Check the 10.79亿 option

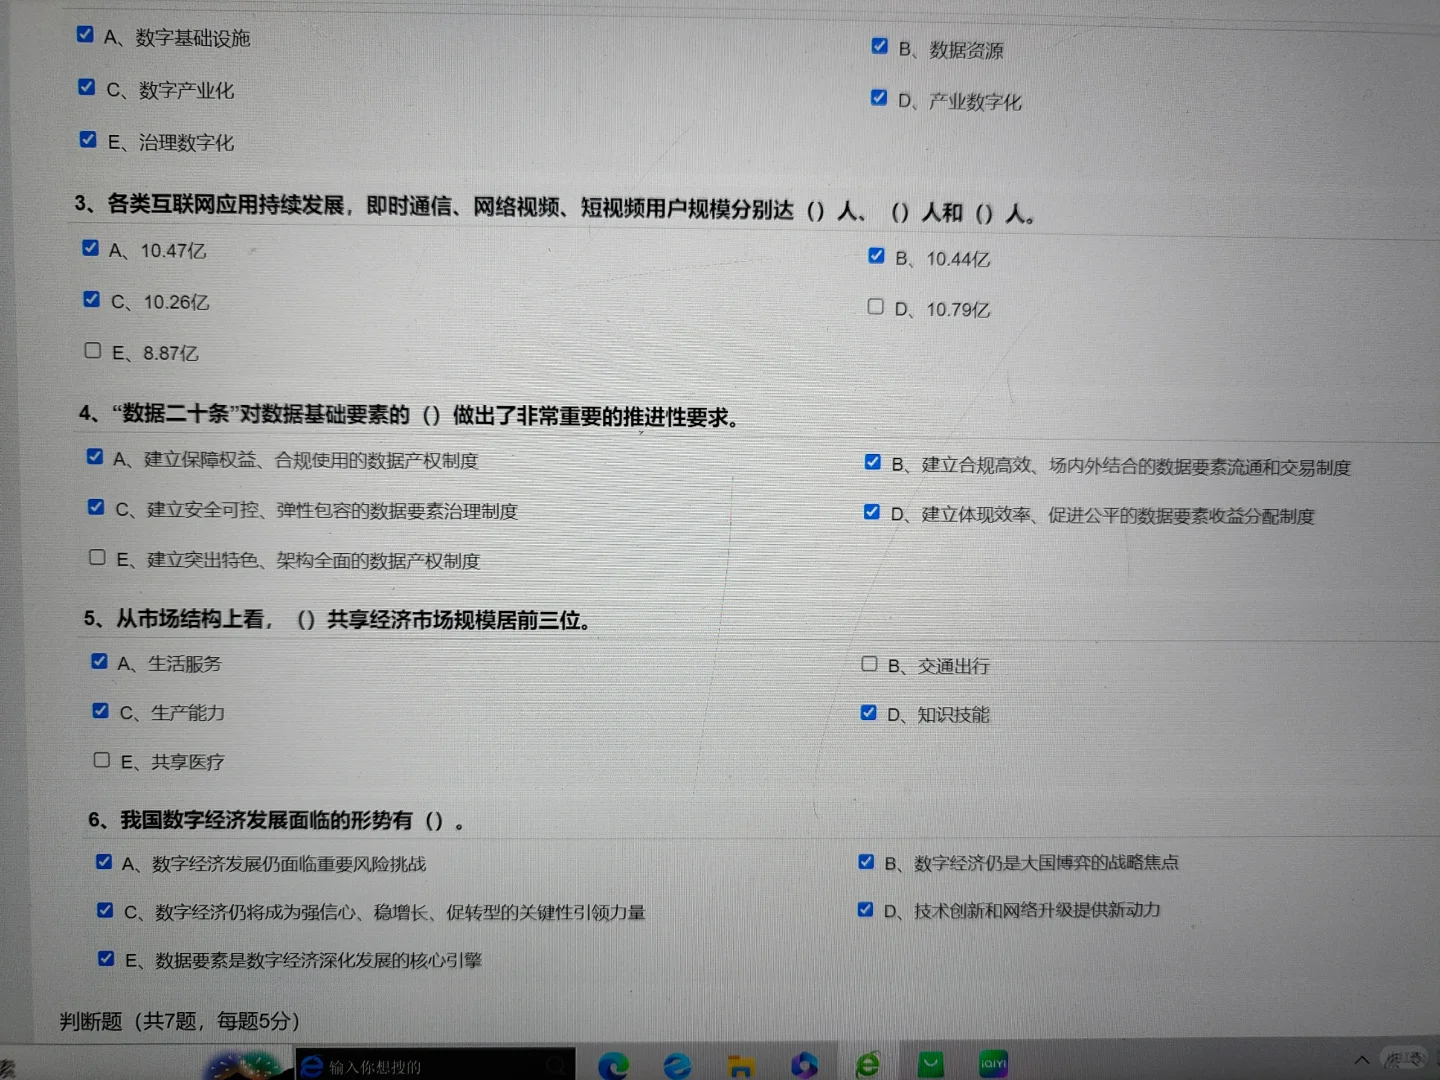click(875, 306)
